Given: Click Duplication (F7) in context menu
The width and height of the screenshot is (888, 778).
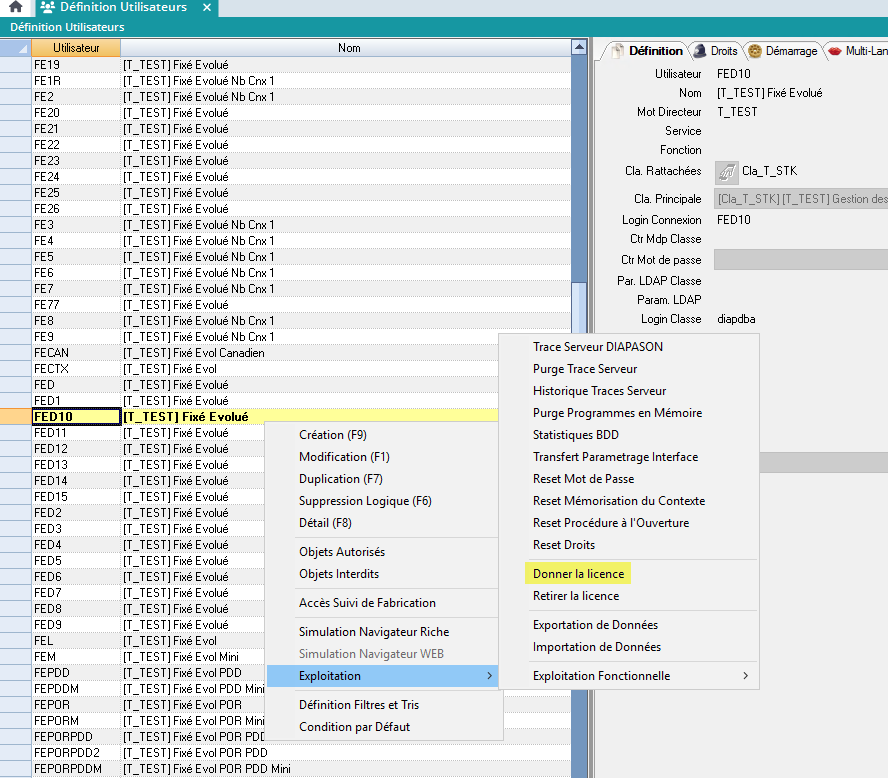Looking at the screenshot, I should (341, 479).
